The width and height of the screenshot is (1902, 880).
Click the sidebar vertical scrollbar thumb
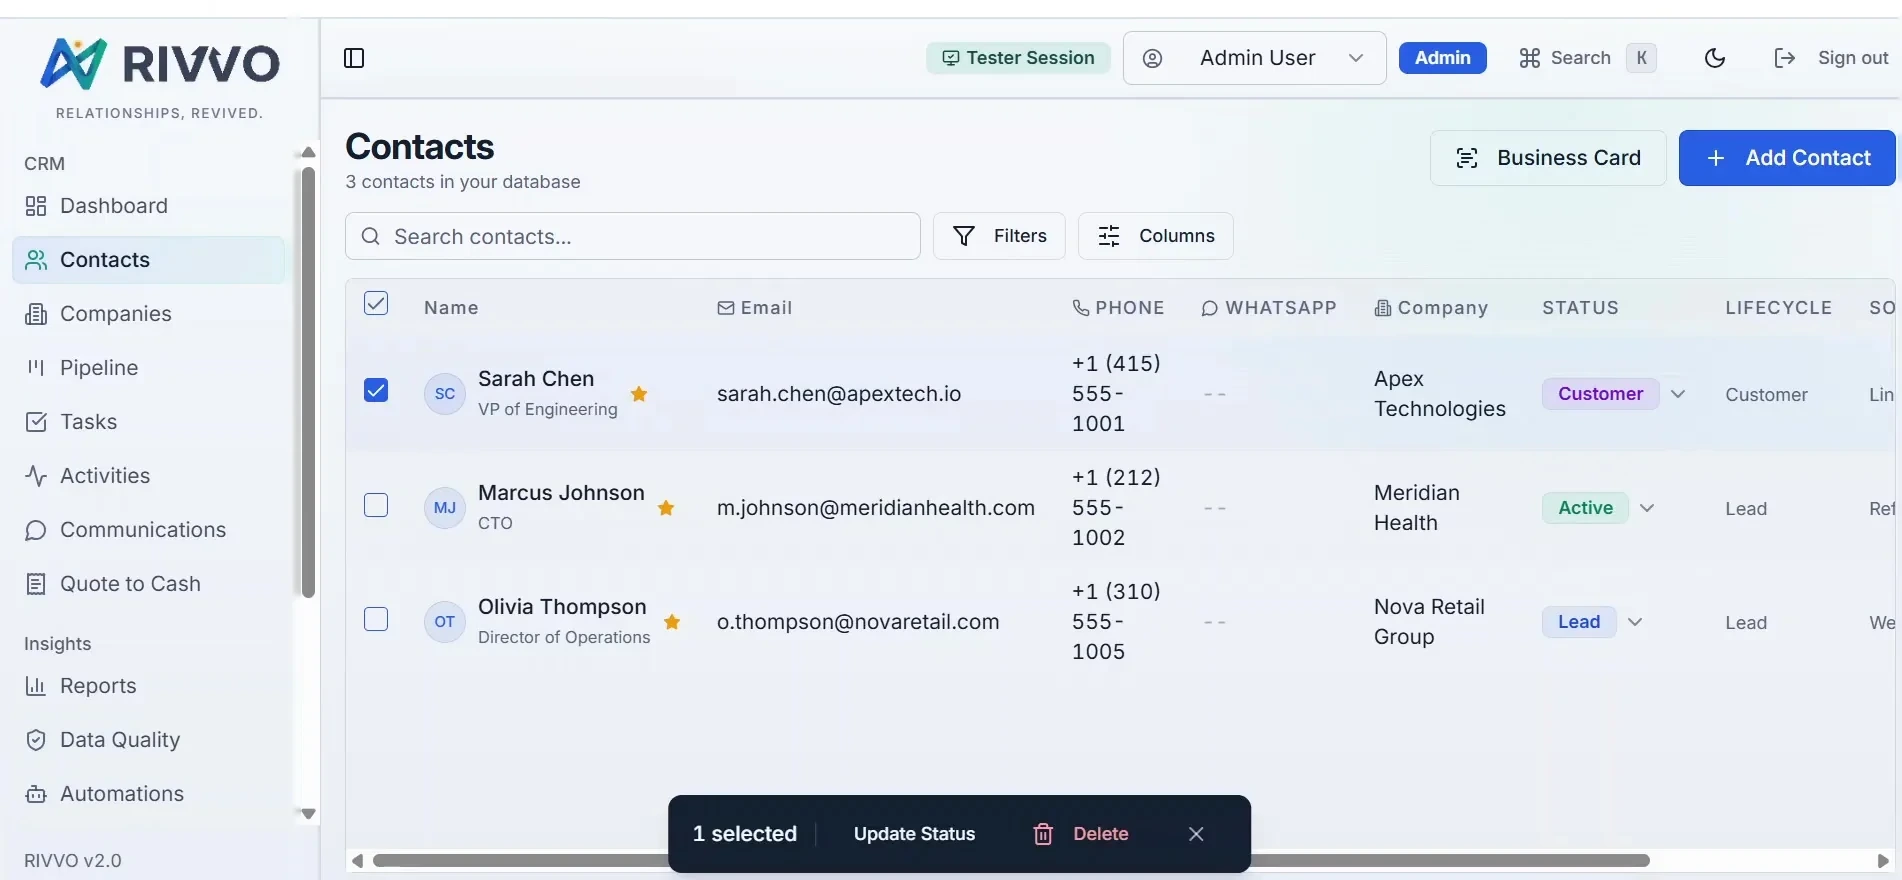308,382
